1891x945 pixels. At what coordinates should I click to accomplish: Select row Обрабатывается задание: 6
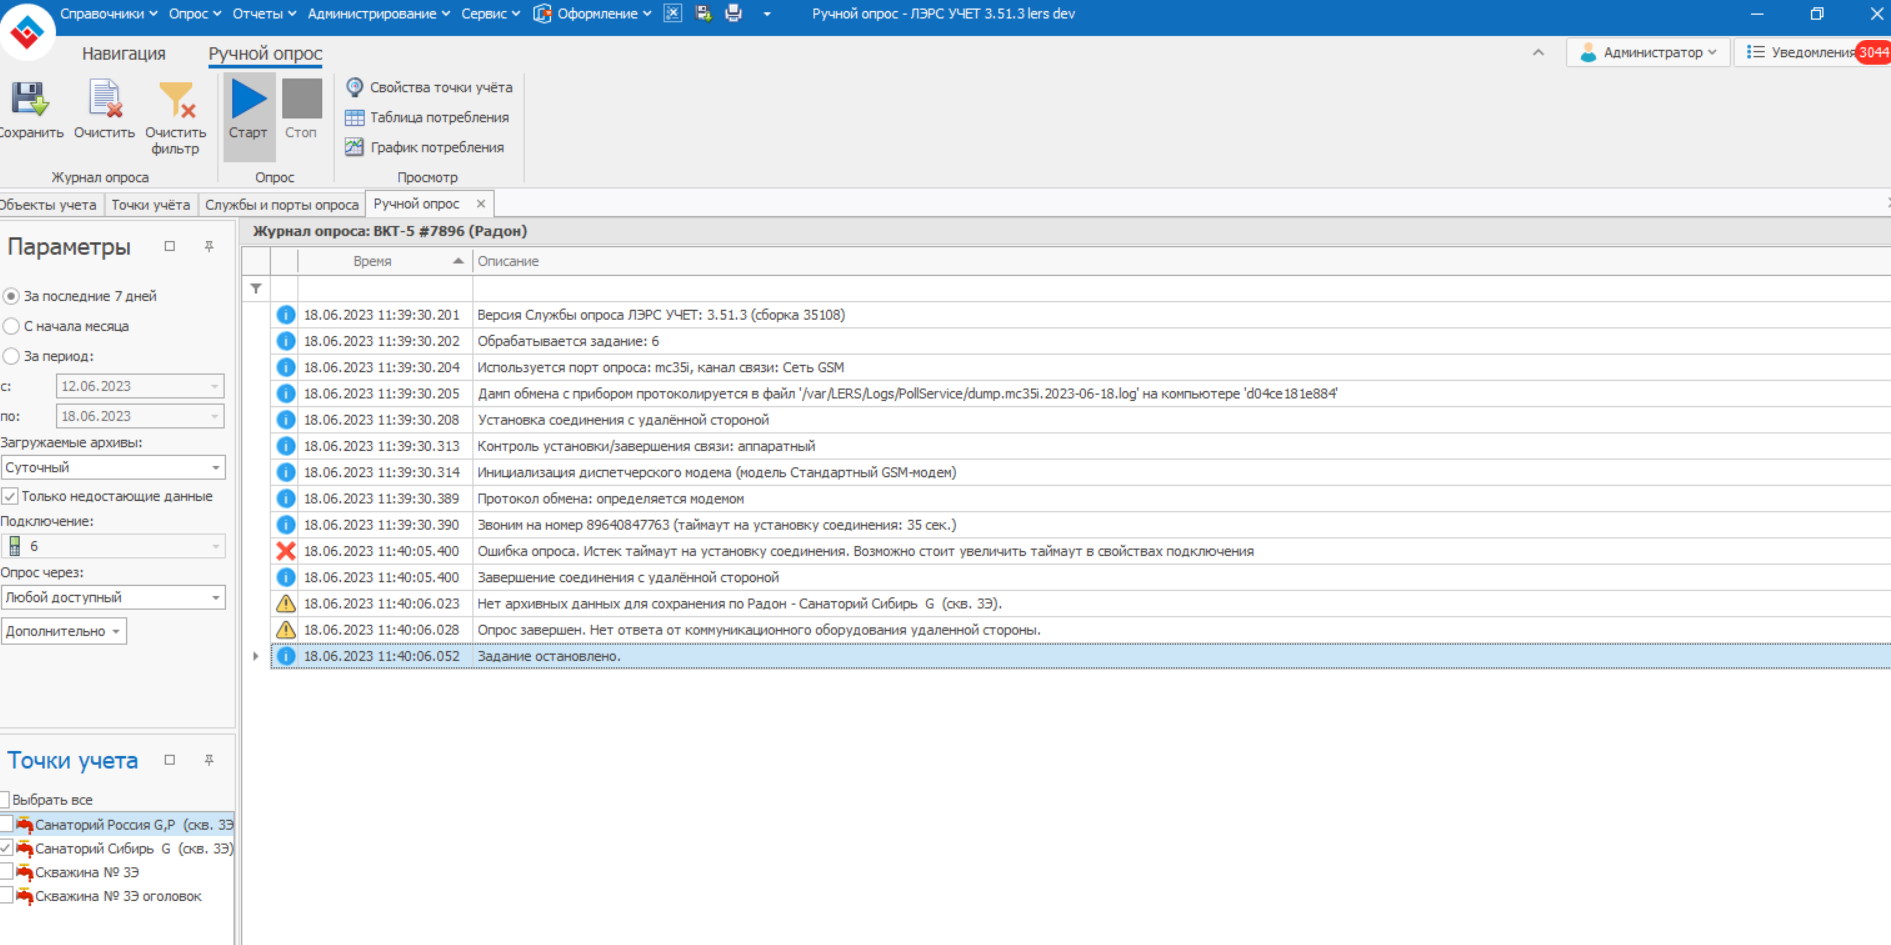tap(1080, 341)
